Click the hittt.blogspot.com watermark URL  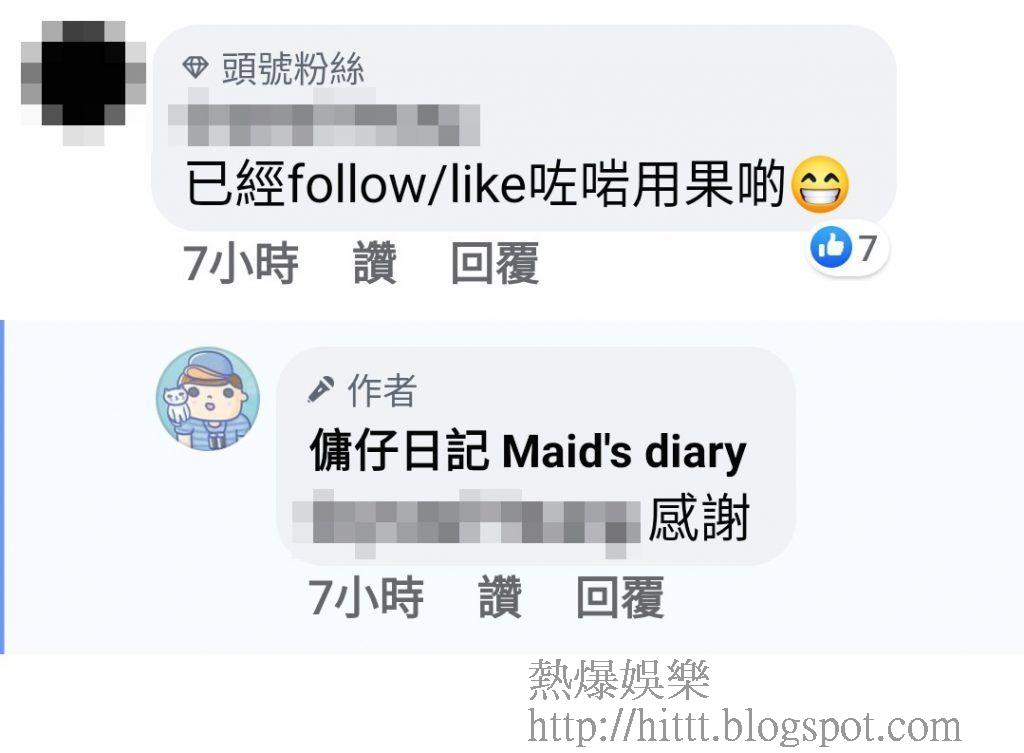click(744, 726)
